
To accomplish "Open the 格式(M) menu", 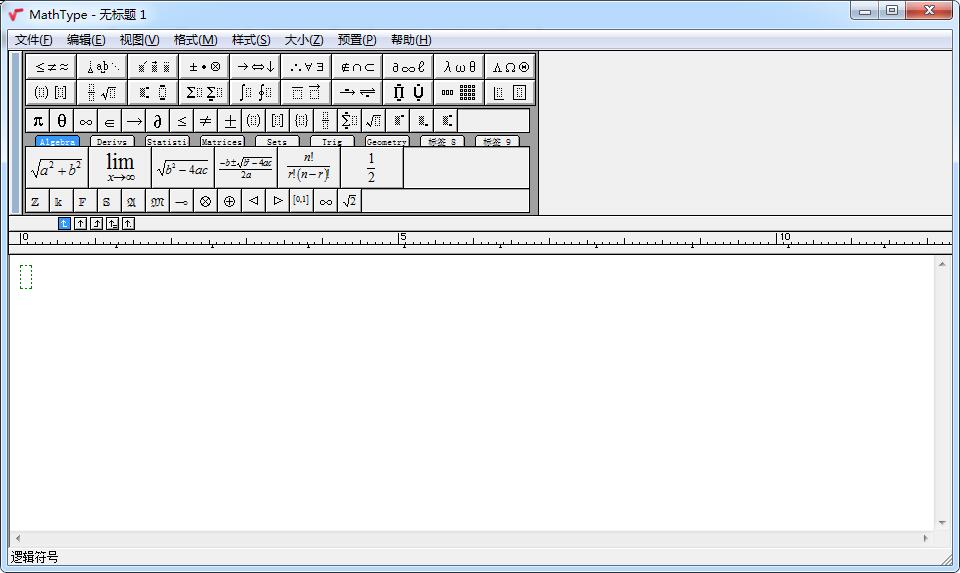I will pyautogui.click(x=195, y=40).
